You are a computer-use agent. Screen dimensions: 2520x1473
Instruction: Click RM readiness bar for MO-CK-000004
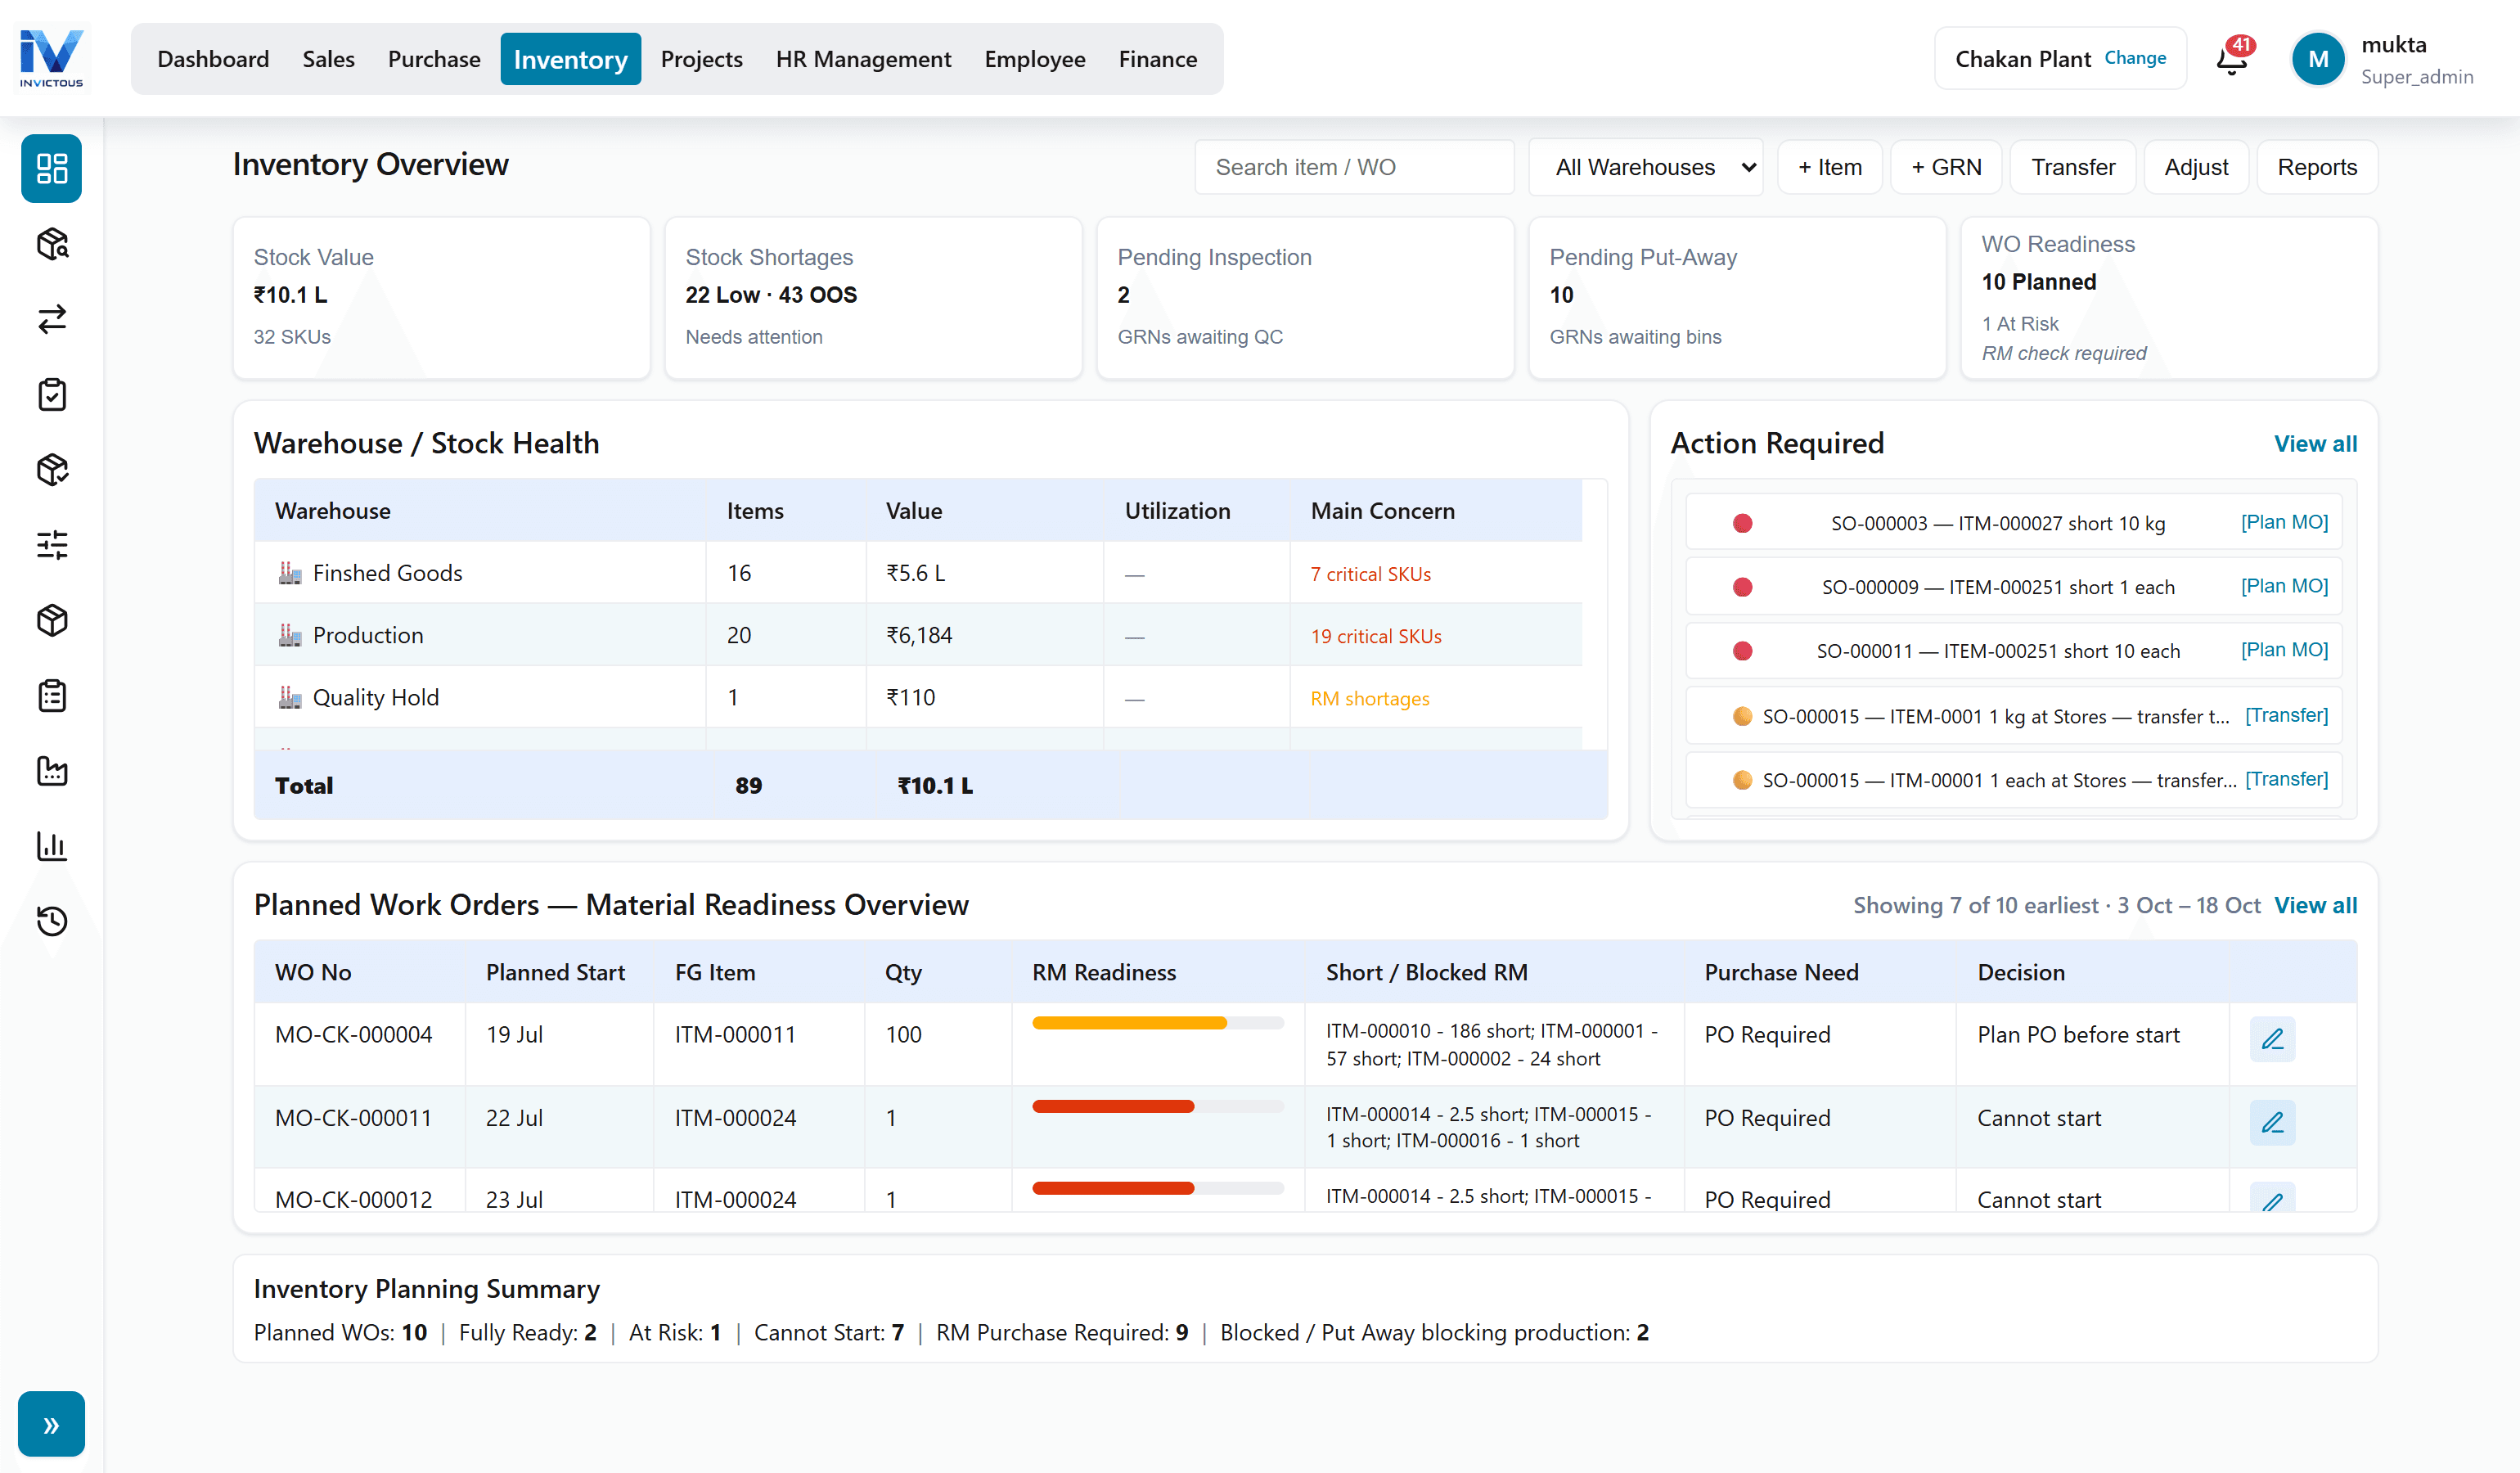tap(1157, 1022)
